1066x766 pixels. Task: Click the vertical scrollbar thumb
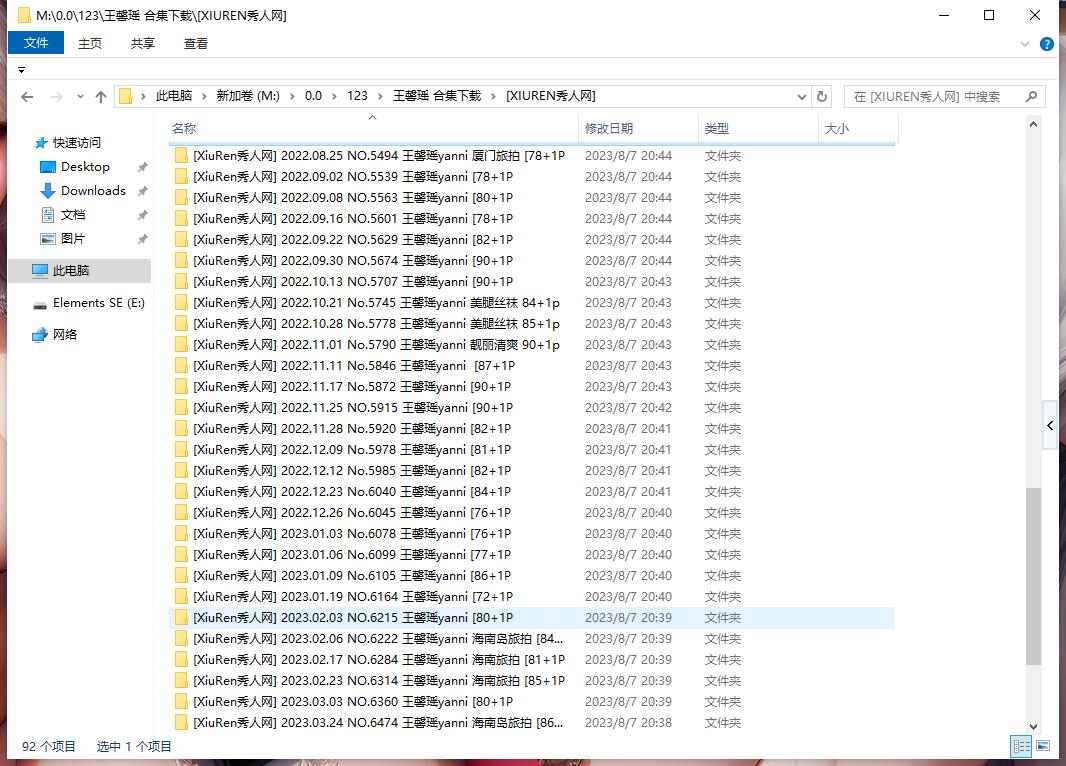pyautogui.click(x=1033, y=576)
